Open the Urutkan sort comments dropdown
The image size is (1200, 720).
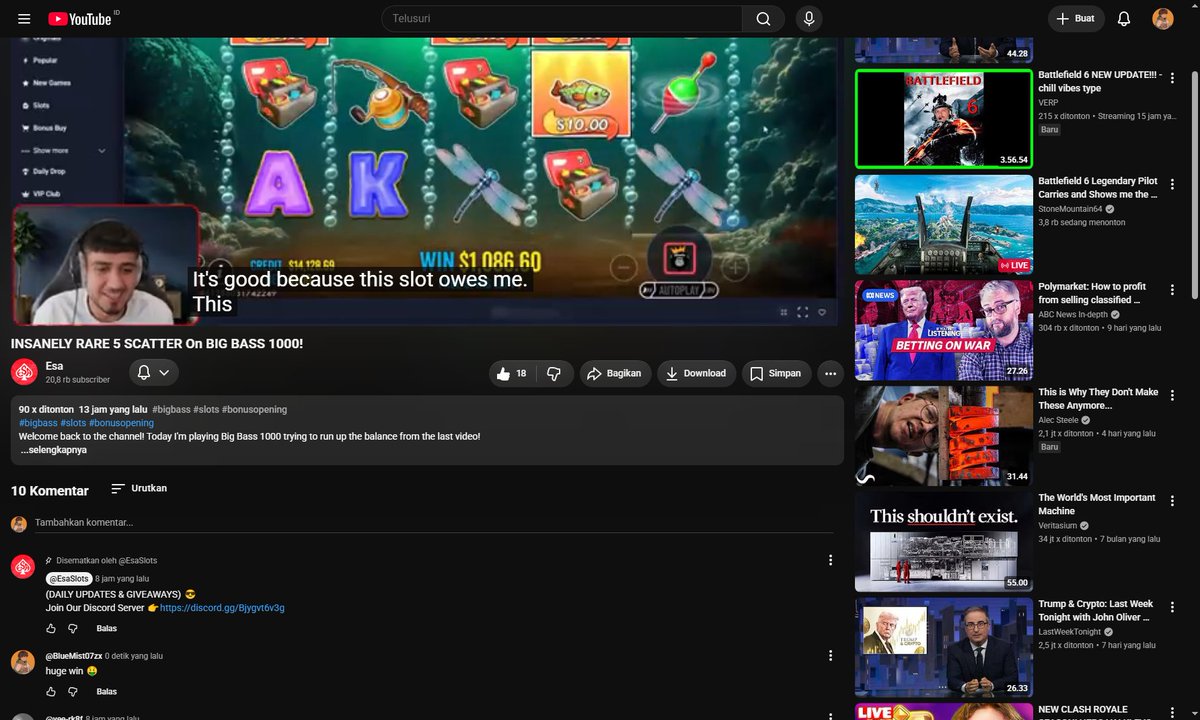pyautogui.click(x=139, y=488)
